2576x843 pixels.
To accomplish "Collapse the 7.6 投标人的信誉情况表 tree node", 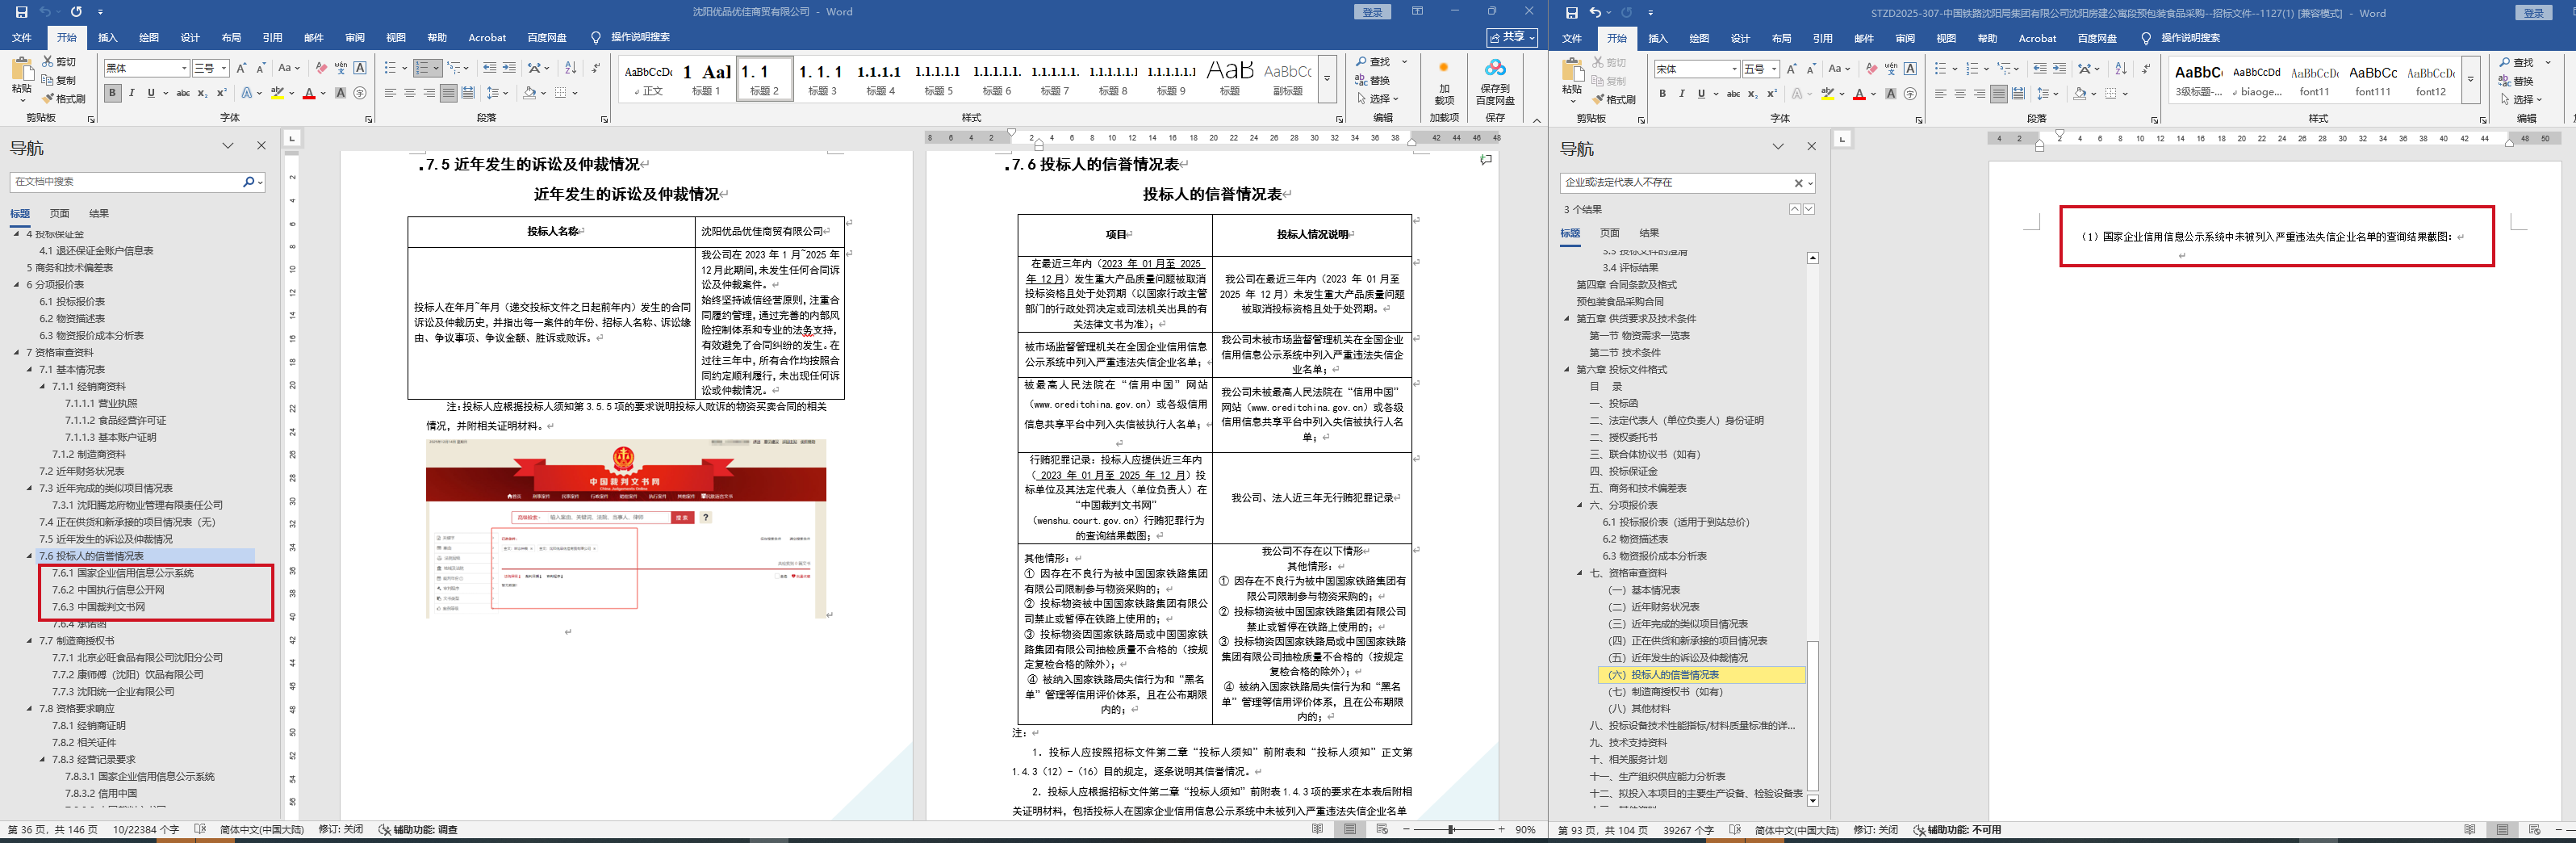I will pos(30,556).
